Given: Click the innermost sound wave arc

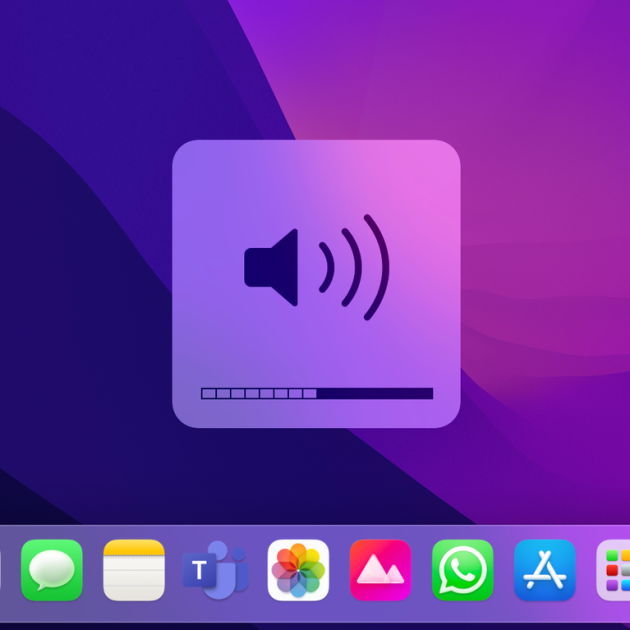Looking at the screenshot, I should pos(327,267).
